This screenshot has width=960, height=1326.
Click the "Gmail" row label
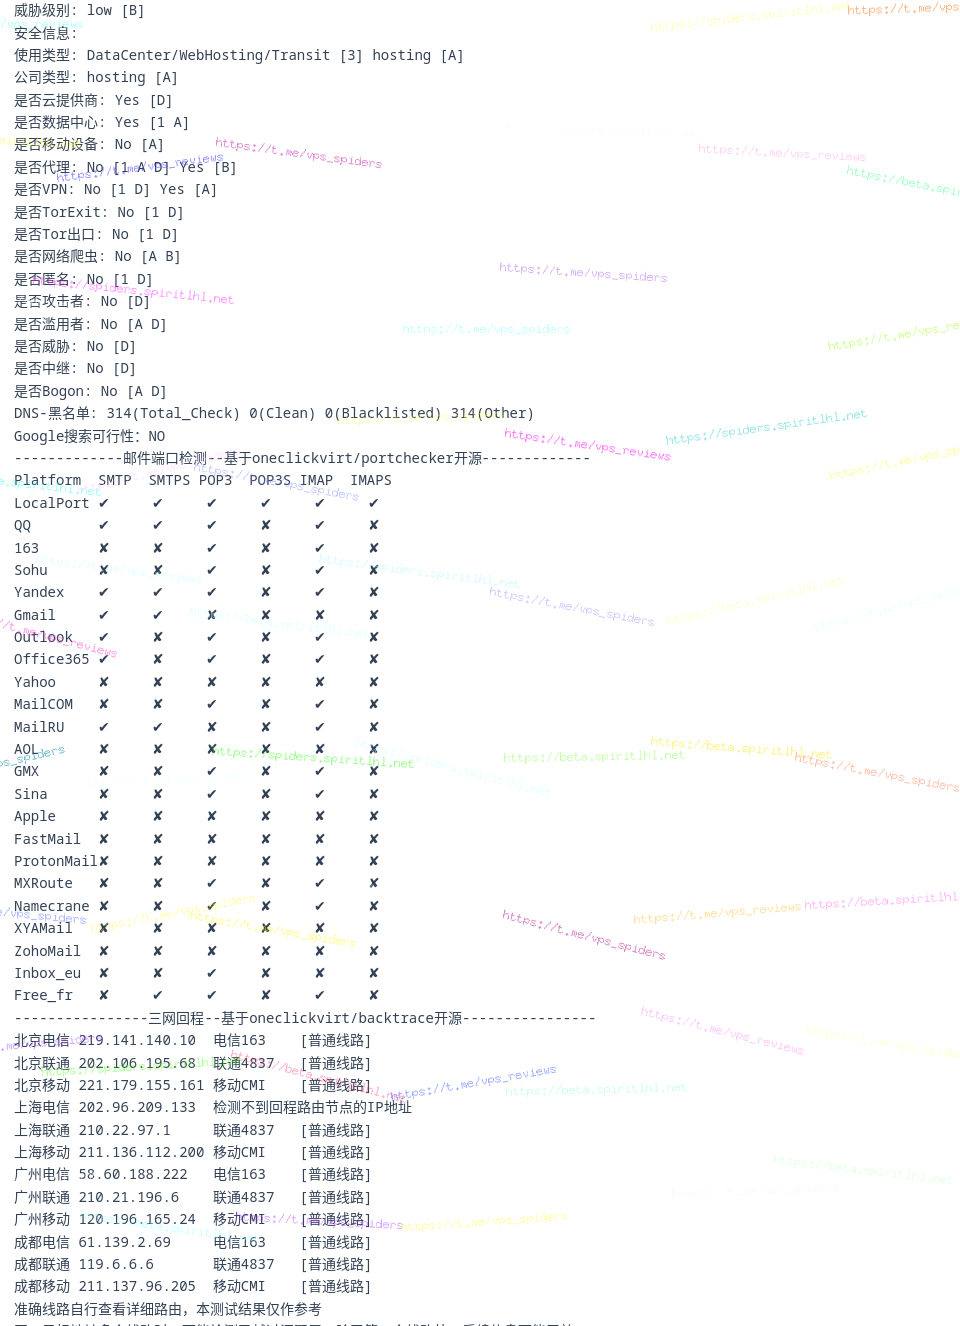(x=35, y=615)
